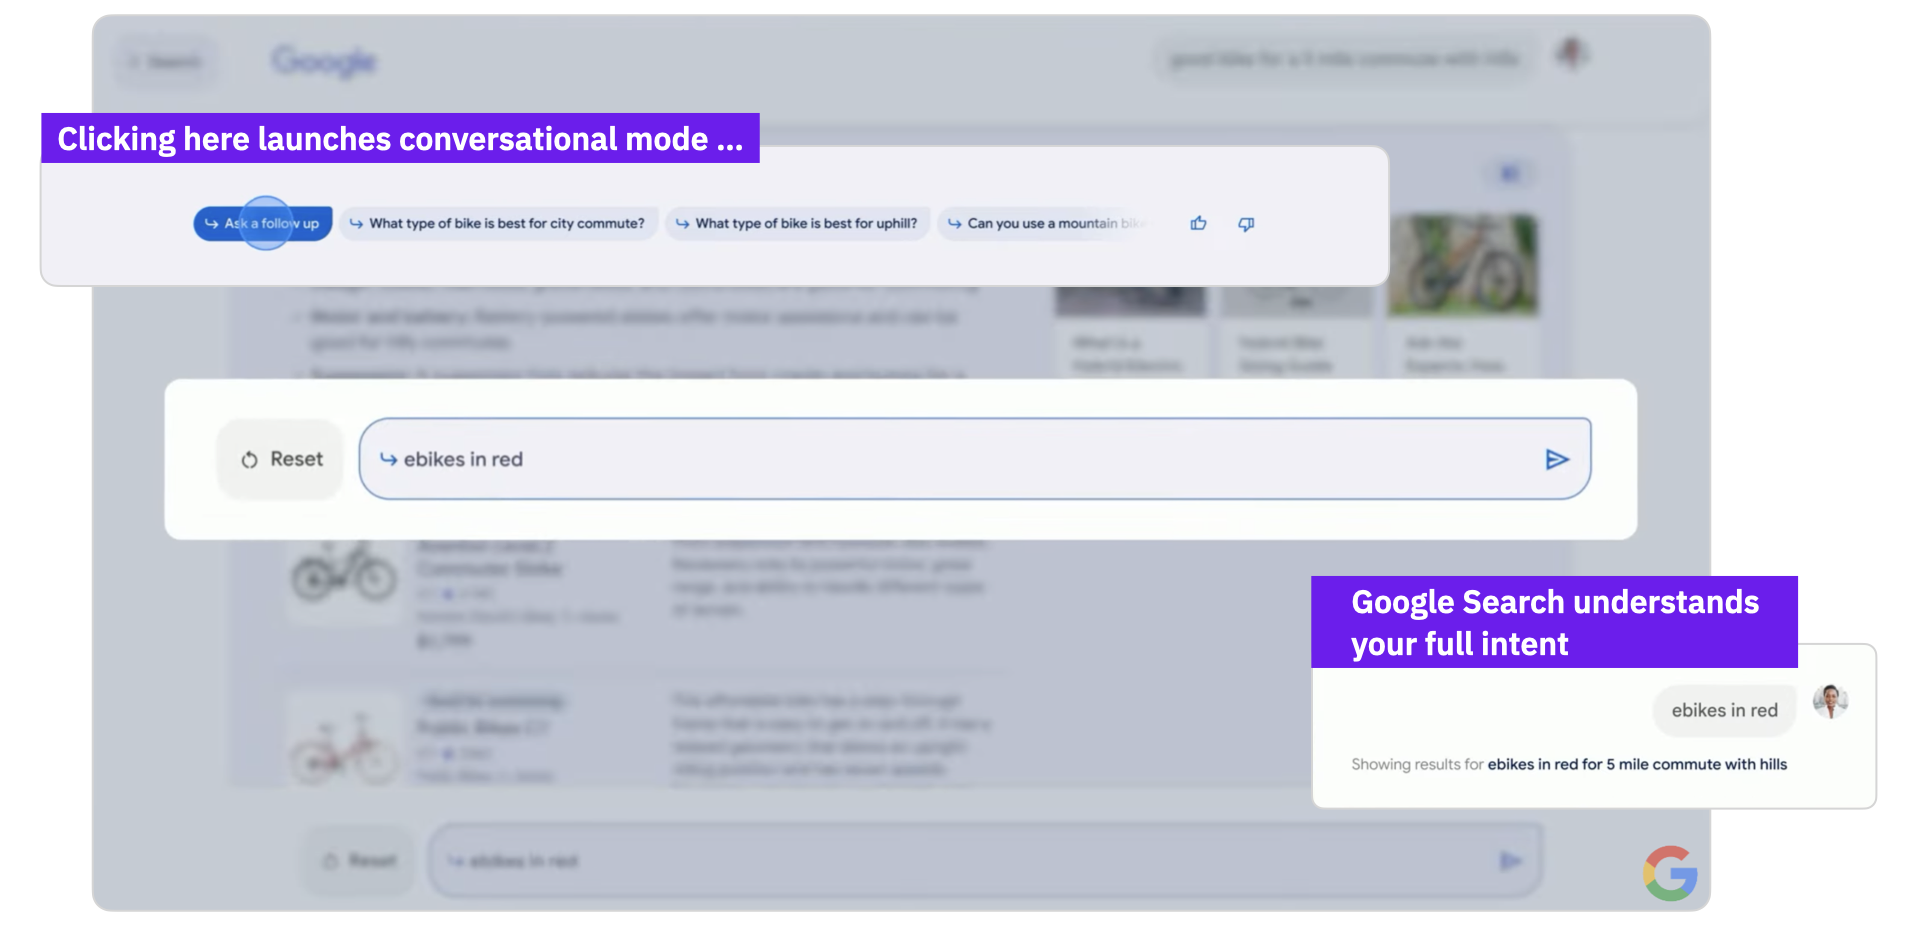The width and height of the screenshot is (1919, 925).
Task: Click the blurred bottom follow-up input field
Action: pos(985,860)
